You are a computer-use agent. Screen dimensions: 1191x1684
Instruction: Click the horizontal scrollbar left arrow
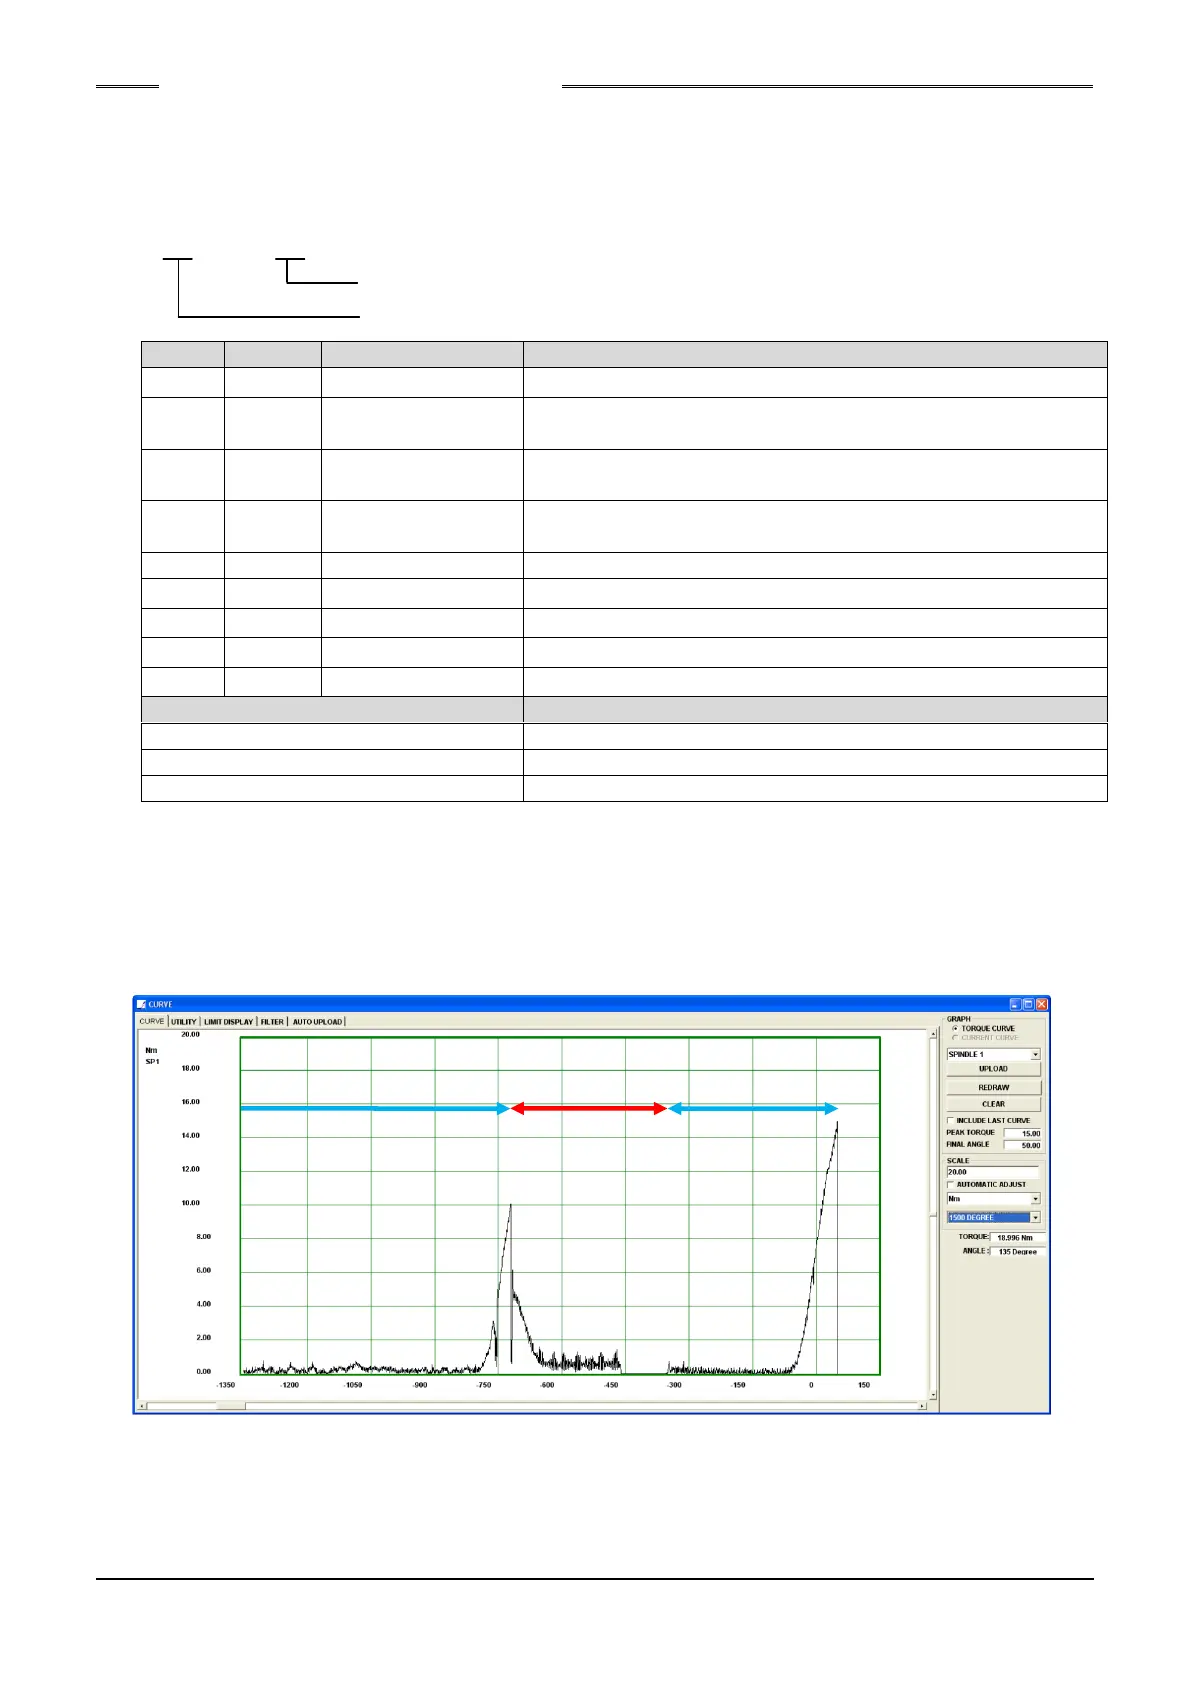141,1406
